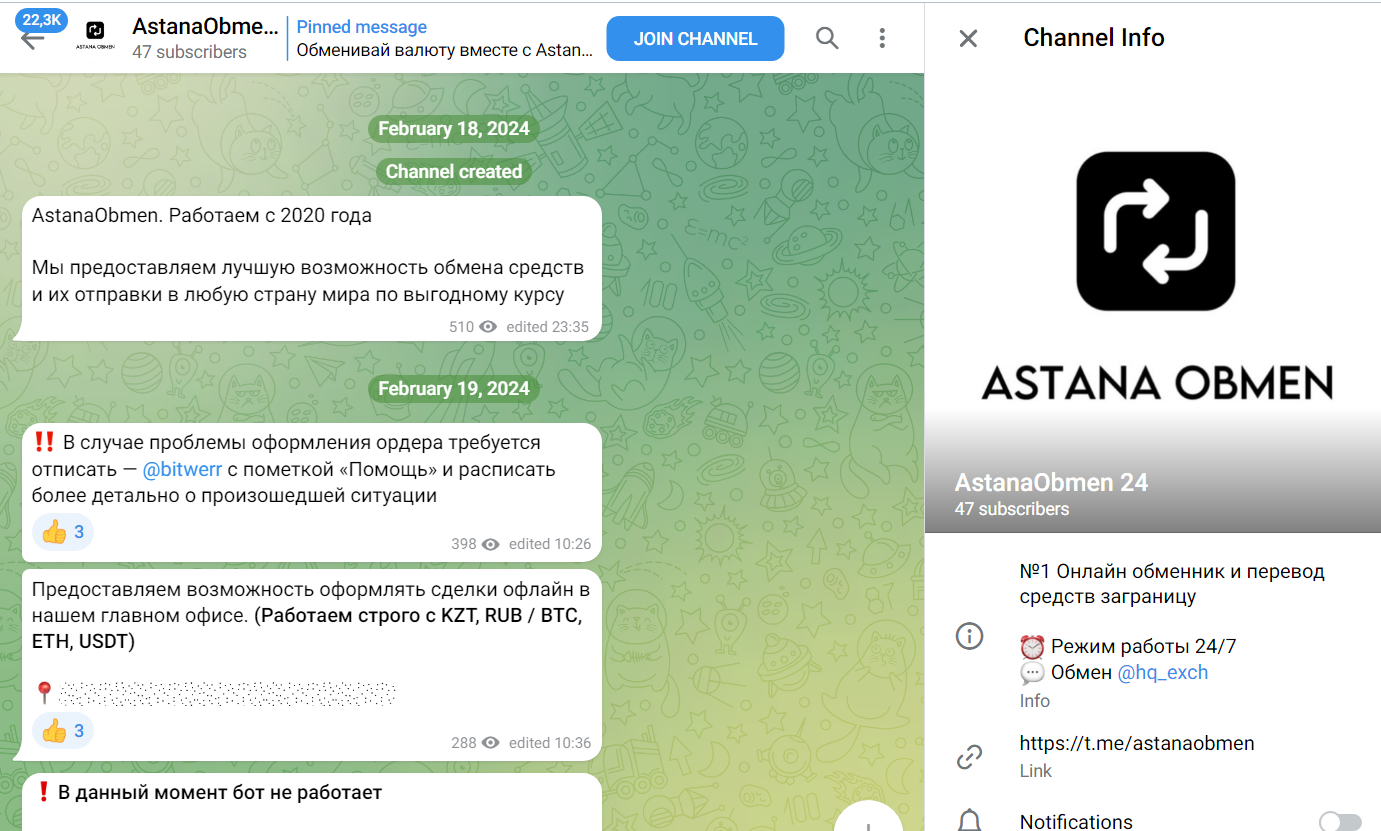Open the @hq_exch exchange contact link
Screen dimensions: 1381x831
[x=1163, y=672]
